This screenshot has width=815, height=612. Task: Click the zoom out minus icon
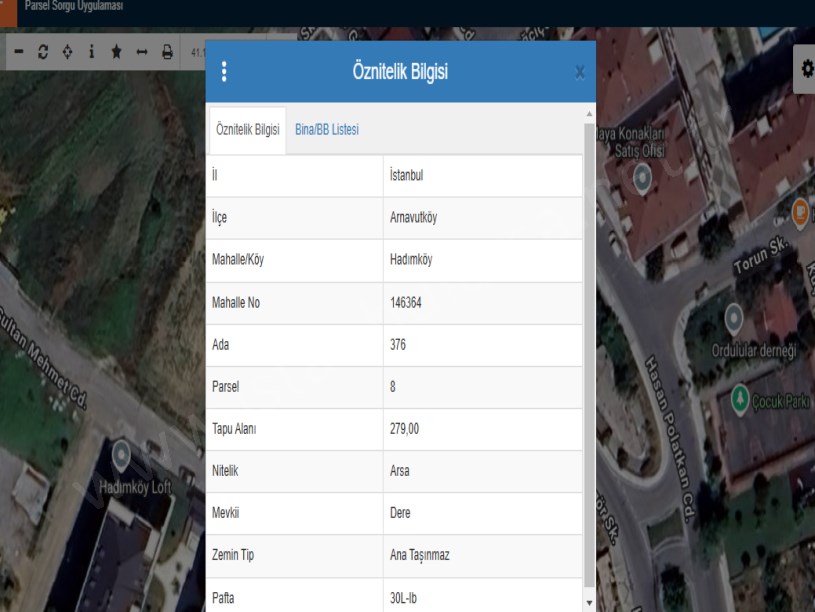coord(20,52)
